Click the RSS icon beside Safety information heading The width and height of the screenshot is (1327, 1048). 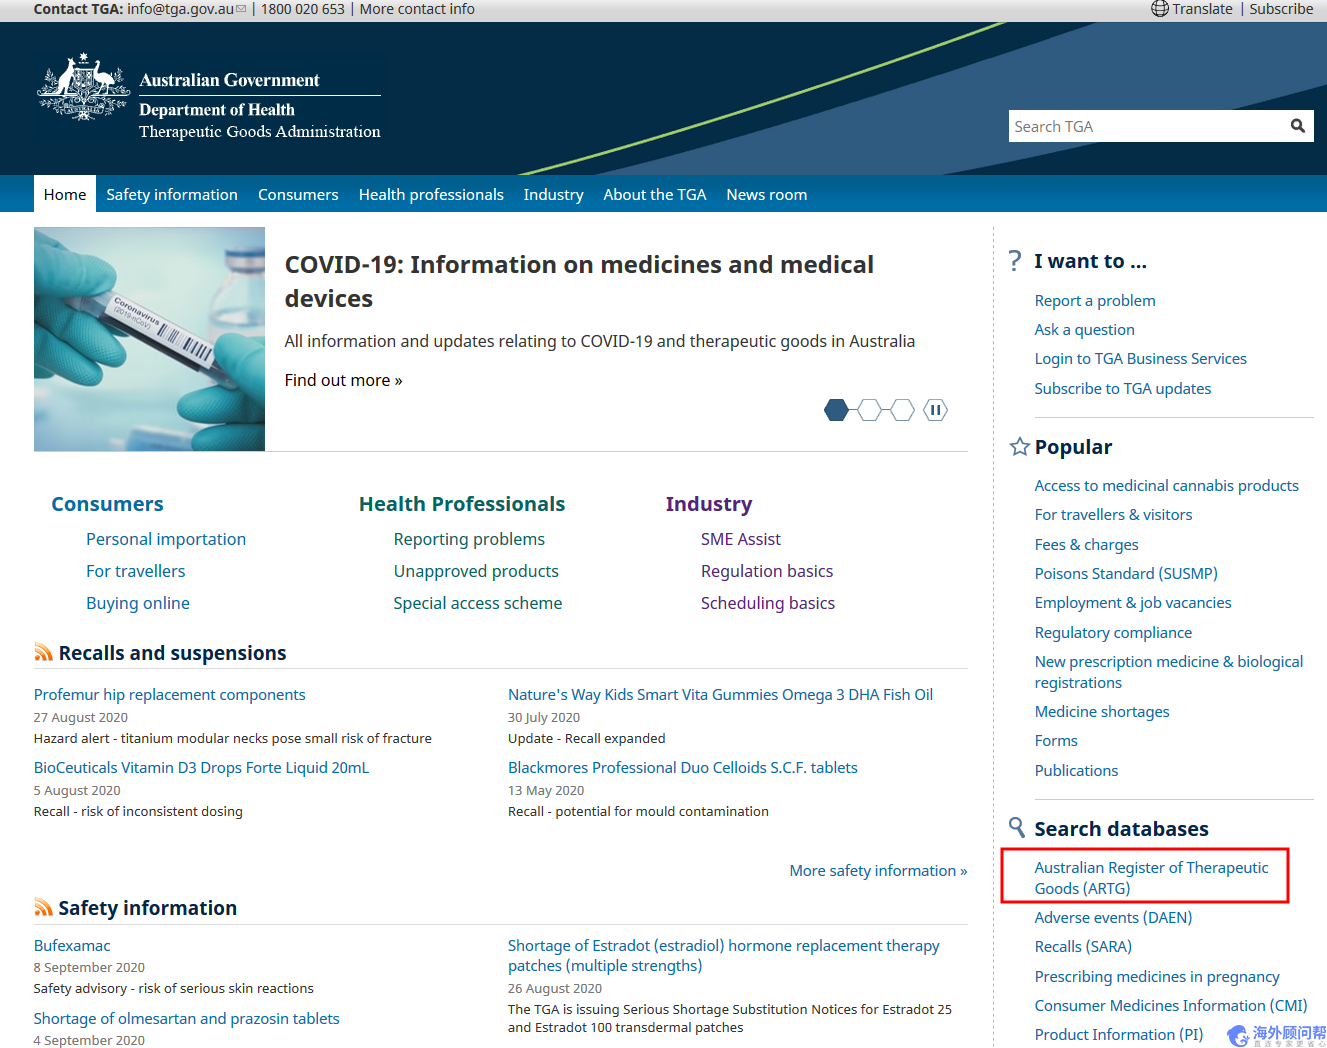[43, 908]
